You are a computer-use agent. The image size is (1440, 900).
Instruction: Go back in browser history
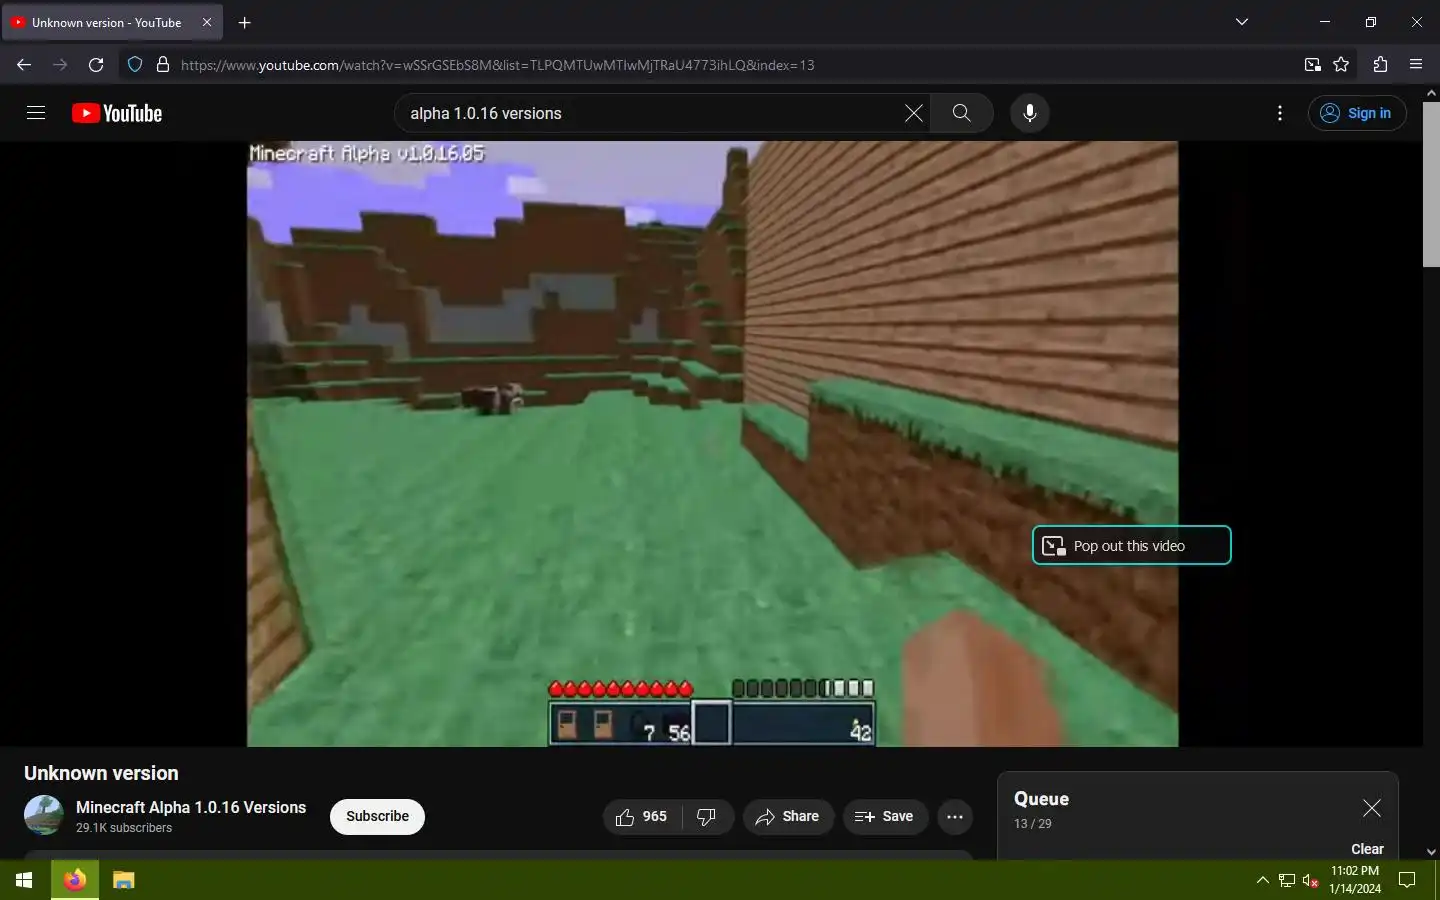(24, 65)
